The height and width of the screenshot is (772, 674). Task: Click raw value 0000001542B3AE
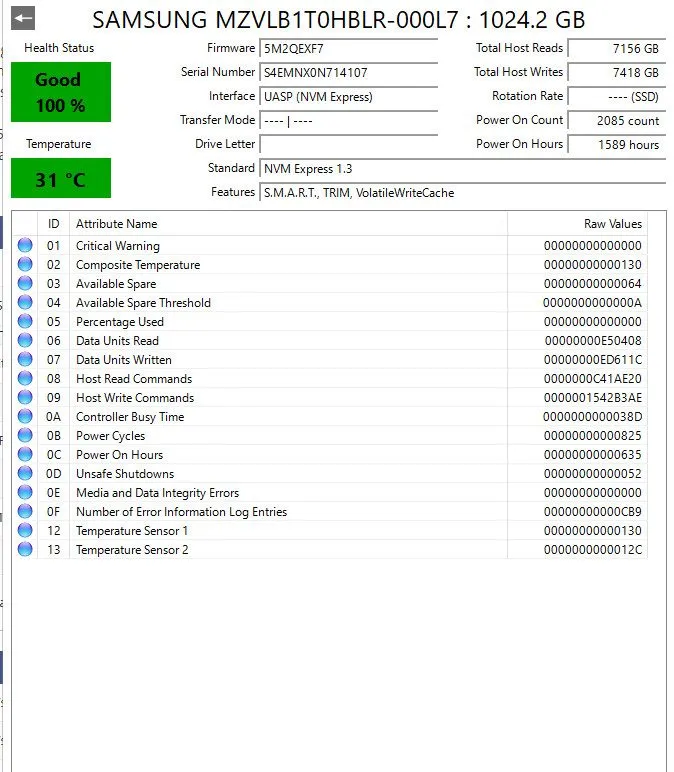pos(593,398)
